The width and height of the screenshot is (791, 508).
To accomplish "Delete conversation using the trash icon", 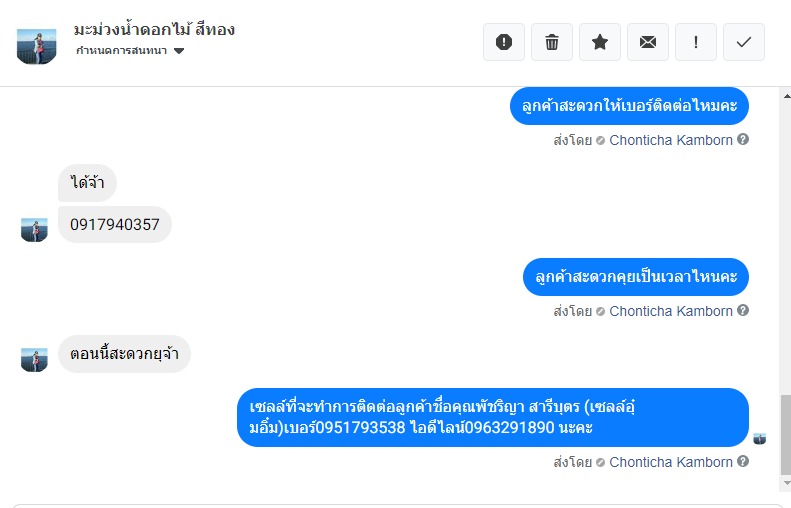I will tap(552, 42).
